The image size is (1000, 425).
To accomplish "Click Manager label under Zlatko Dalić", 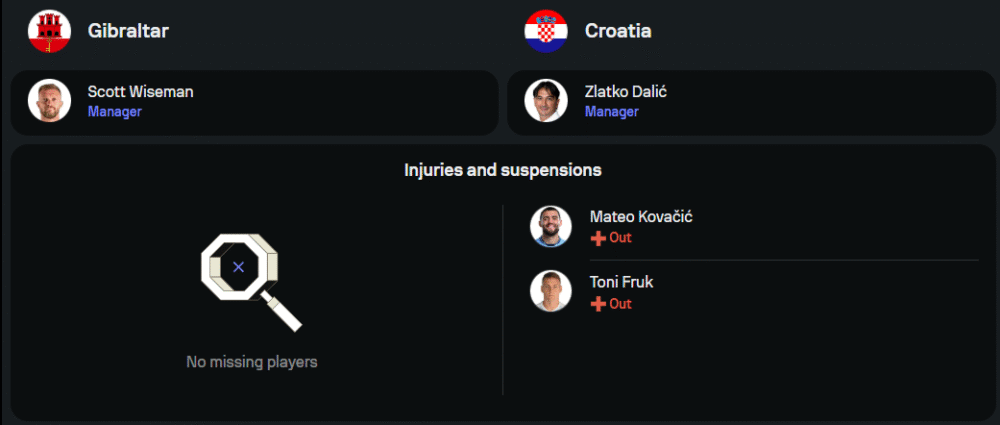I will coord(611,112).
